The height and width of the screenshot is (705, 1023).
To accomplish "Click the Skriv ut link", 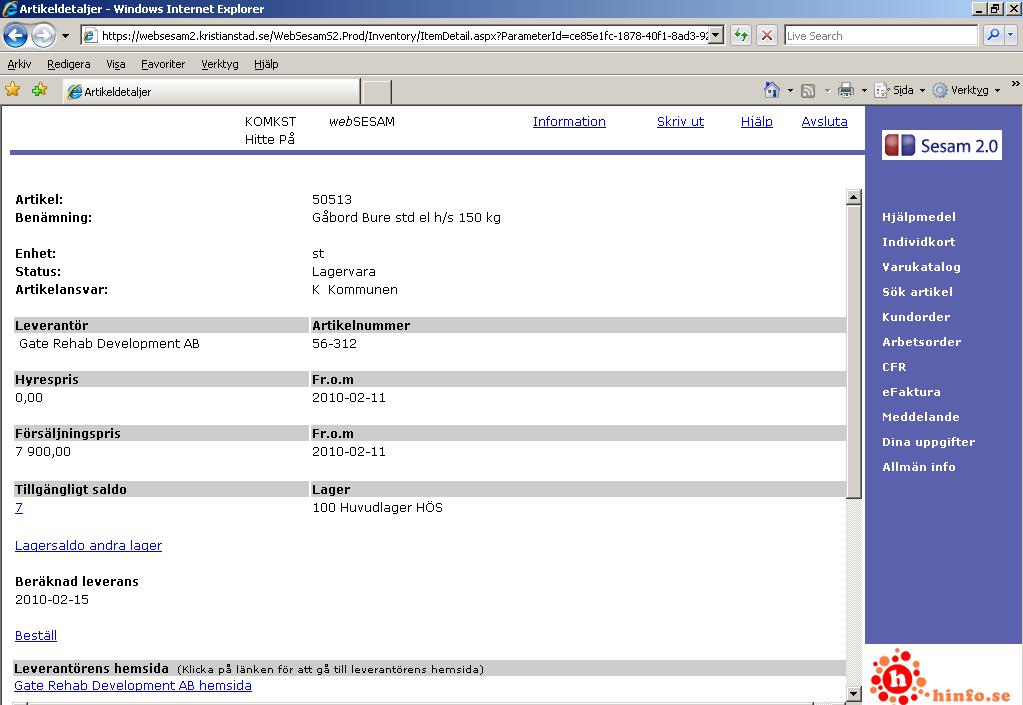I will click(680, 121).
